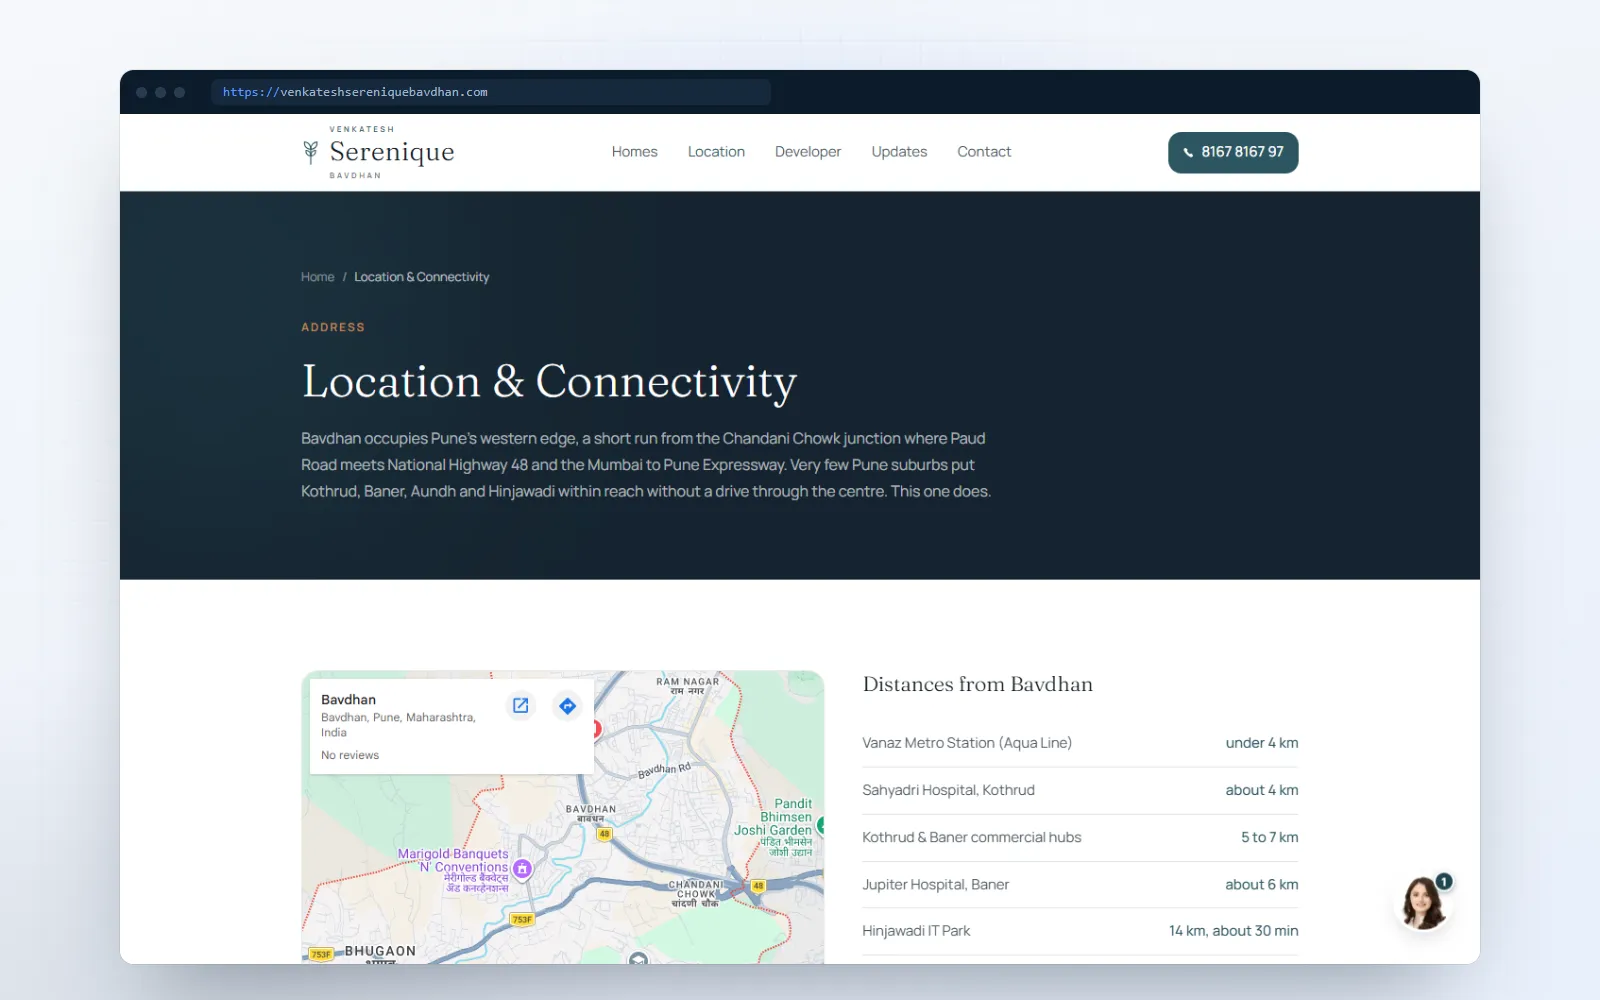
Task: Click the Bavdhan title in map card
Action: [348, 700]
